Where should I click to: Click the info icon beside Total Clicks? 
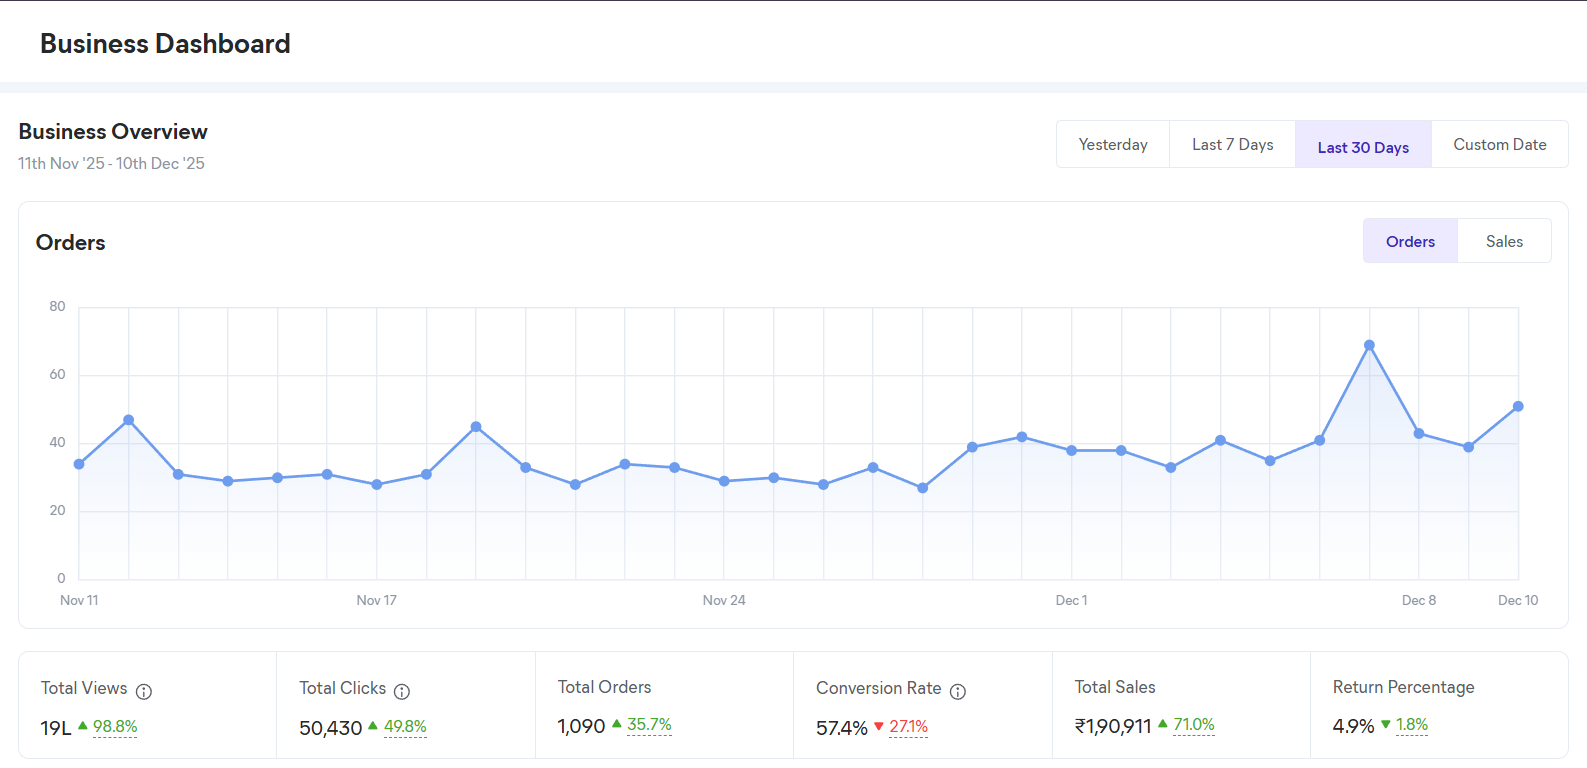[402, 692]
